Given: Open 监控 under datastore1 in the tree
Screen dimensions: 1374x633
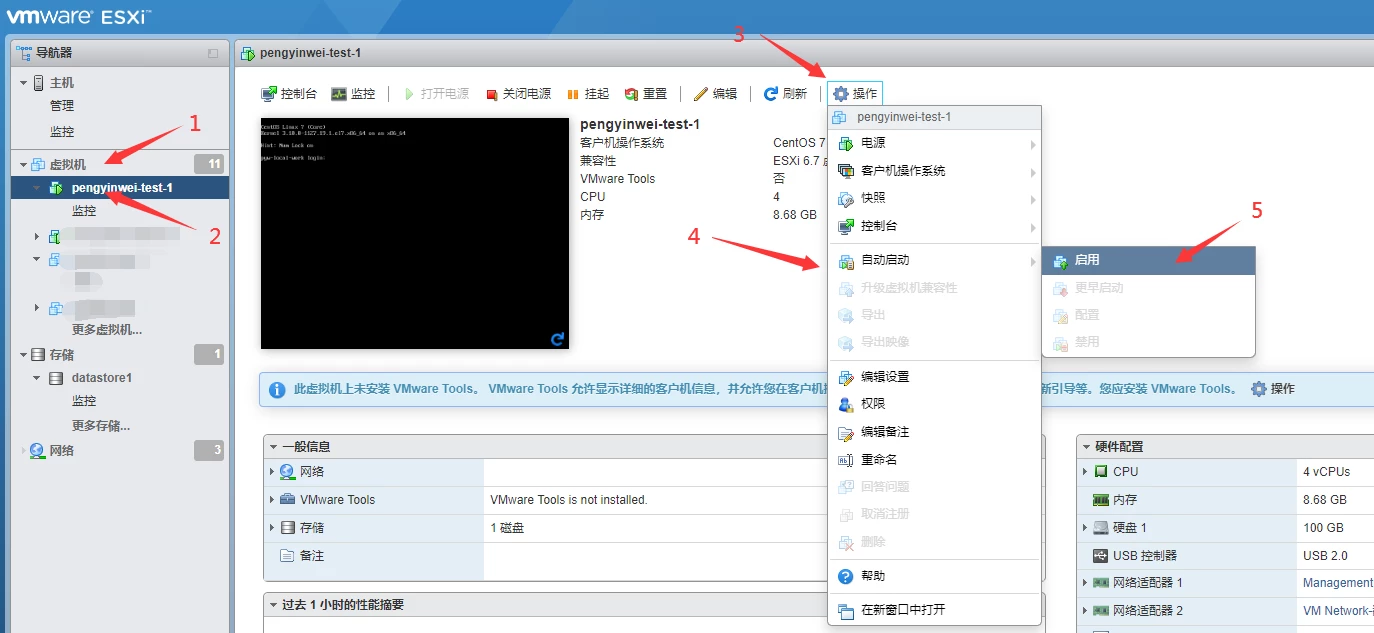Looking at the screenshot, I should point(84,401).
